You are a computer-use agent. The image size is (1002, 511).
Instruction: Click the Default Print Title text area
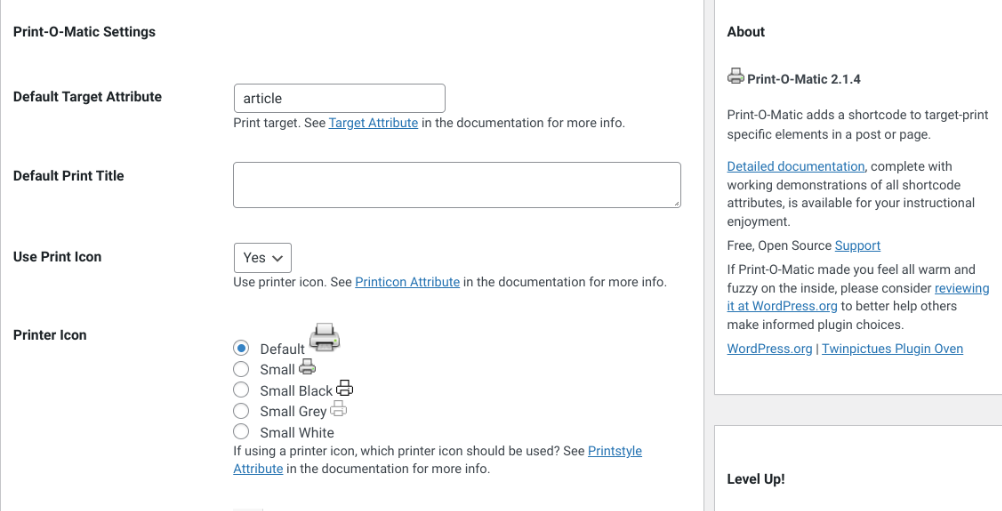(456, 185)
